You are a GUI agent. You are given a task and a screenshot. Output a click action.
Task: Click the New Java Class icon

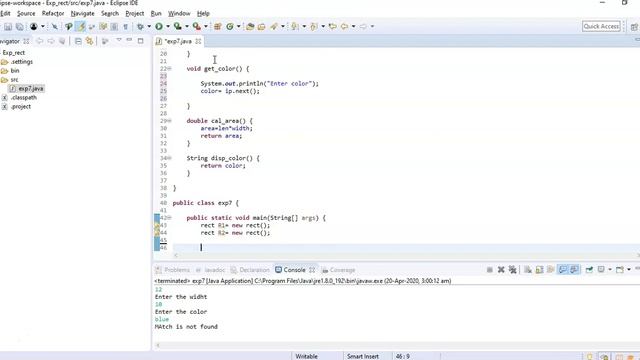[x=230, y=27]
